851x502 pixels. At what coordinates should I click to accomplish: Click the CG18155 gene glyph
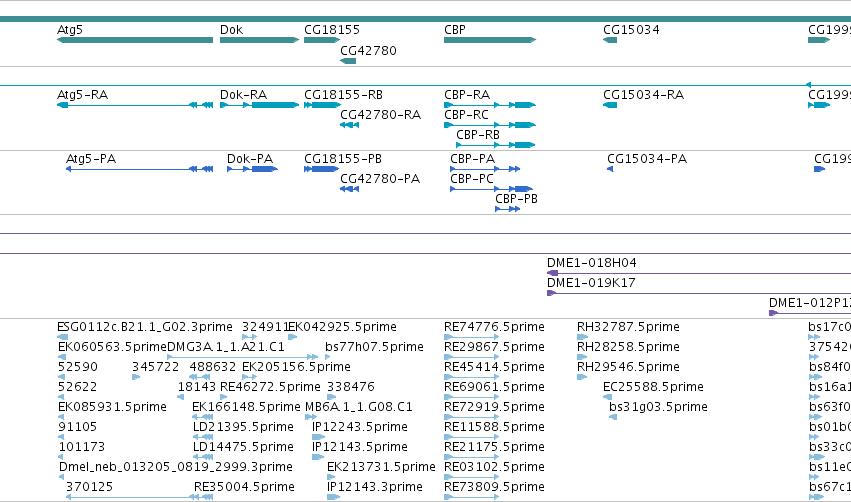322,40
